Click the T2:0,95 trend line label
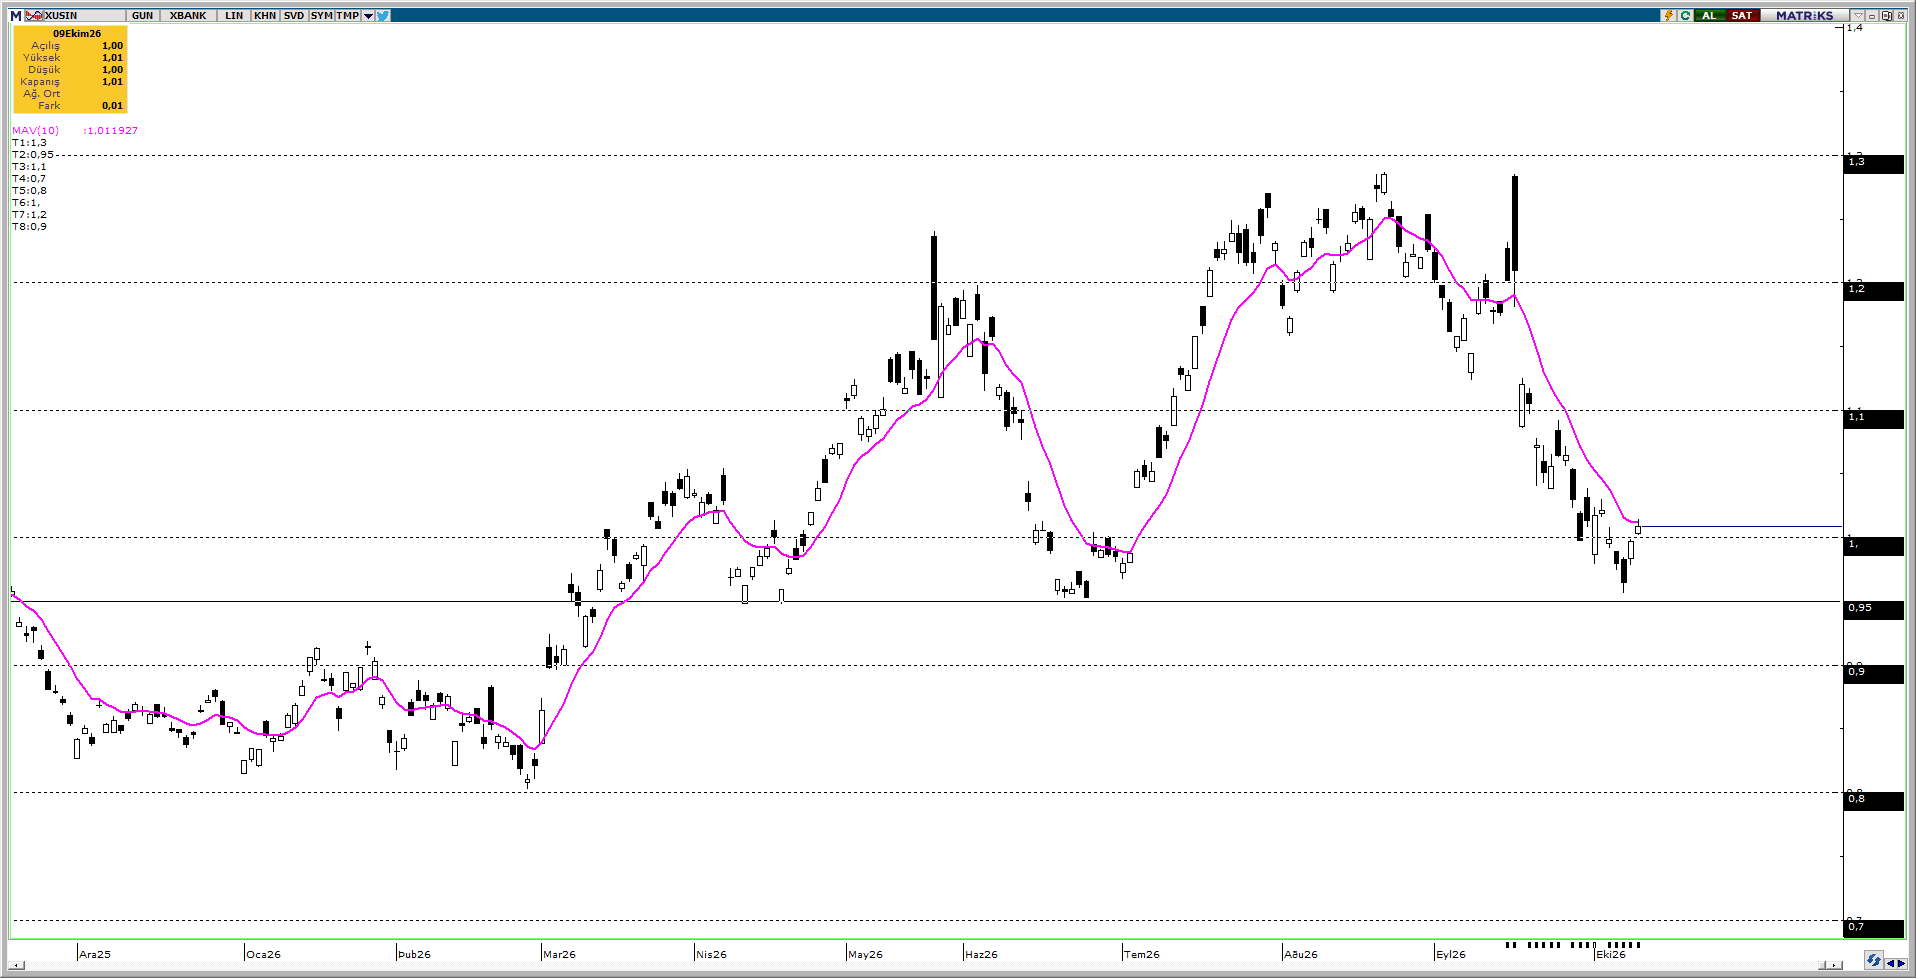The width and height of the screenshot is (1916, 978). click(x=33, y=155)
